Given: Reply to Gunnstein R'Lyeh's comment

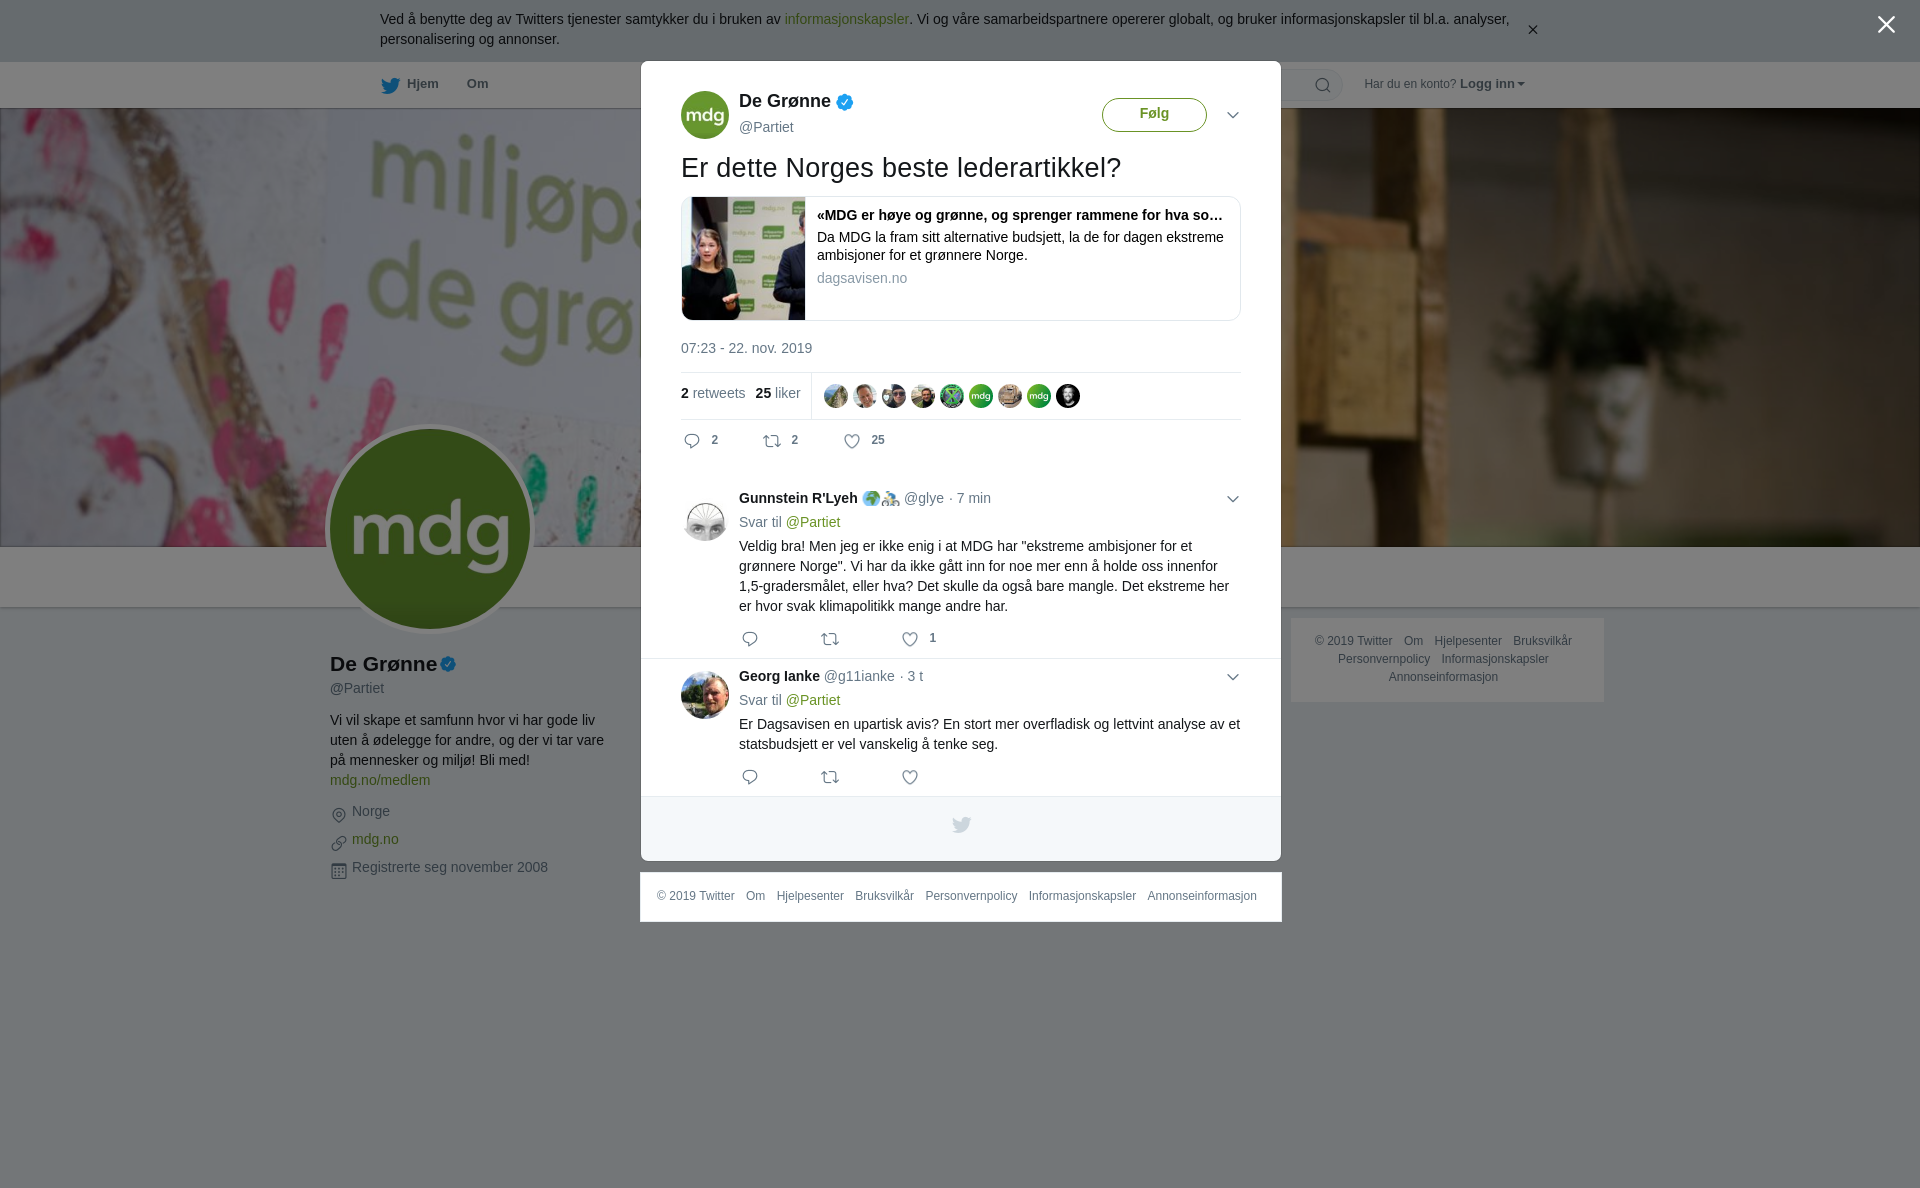Looking at the screenshot, I should point(750,639).
